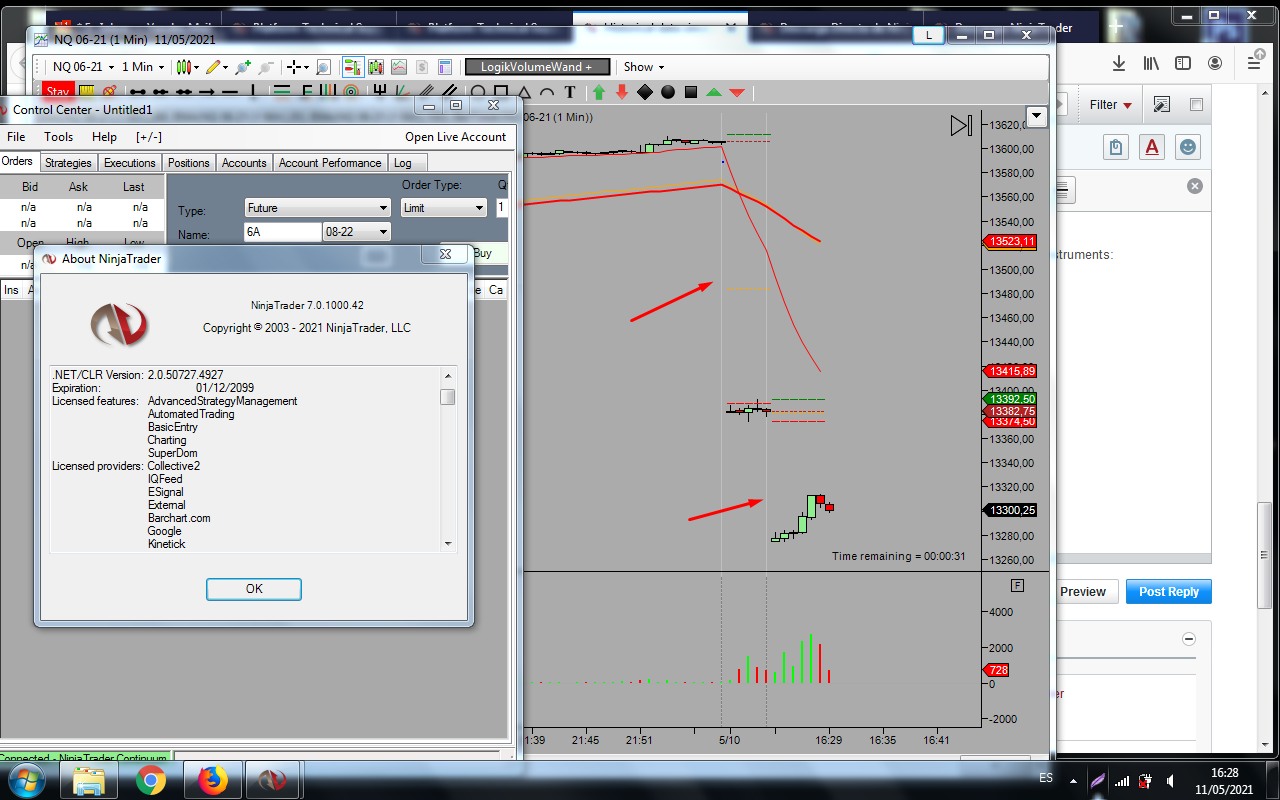Open the contract expiry dropdown showing 08-22
This screenshot has height=800, width=1280.
357,232
